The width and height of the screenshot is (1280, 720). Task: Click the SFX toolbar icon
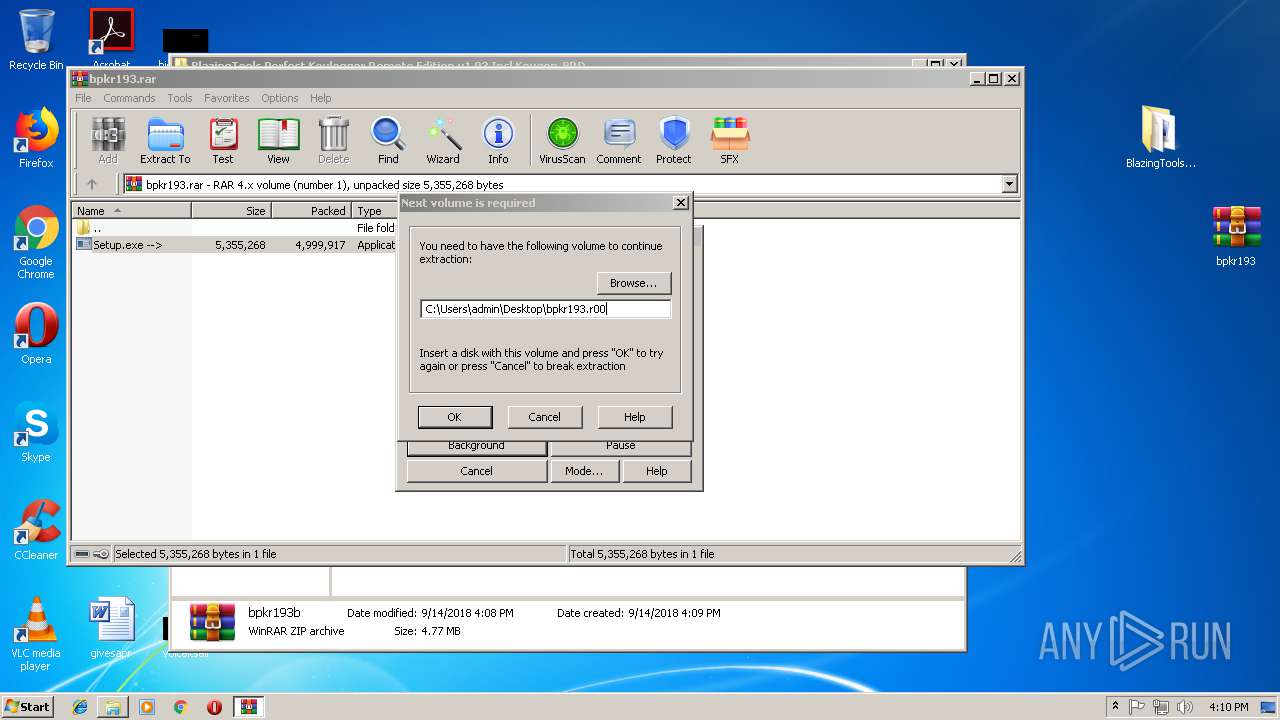(730, 140)
